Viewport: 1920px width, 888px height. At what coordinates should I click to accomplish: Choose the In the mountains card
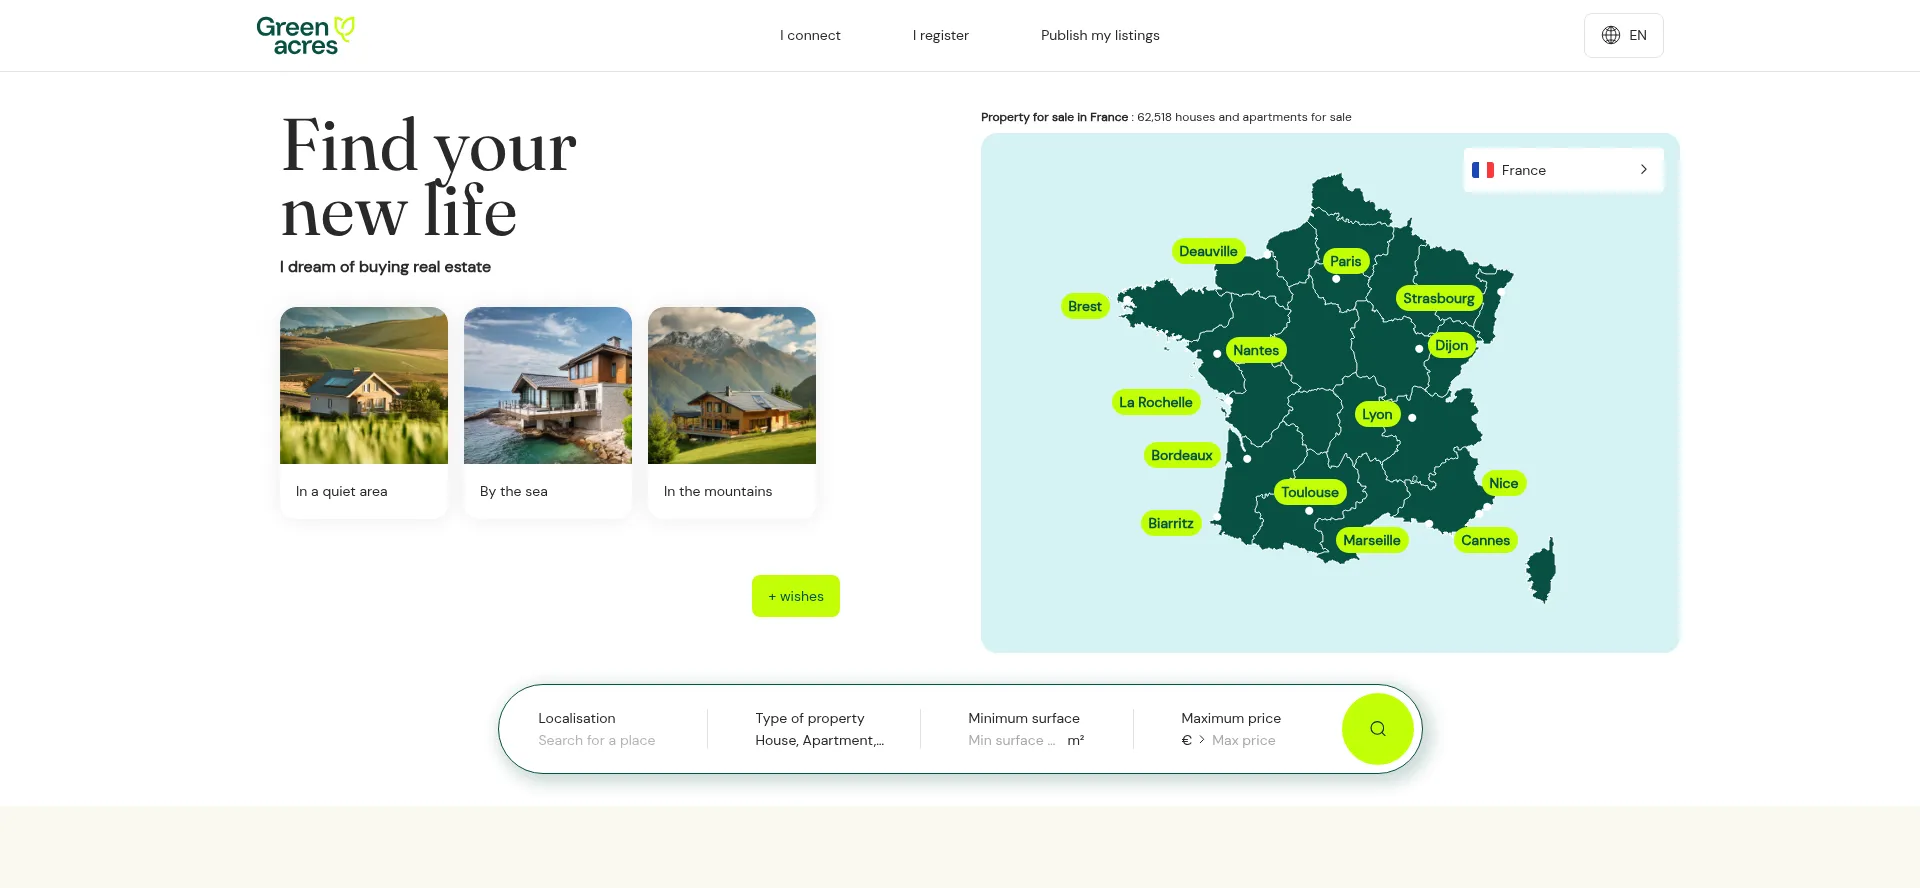pos(732,411)
